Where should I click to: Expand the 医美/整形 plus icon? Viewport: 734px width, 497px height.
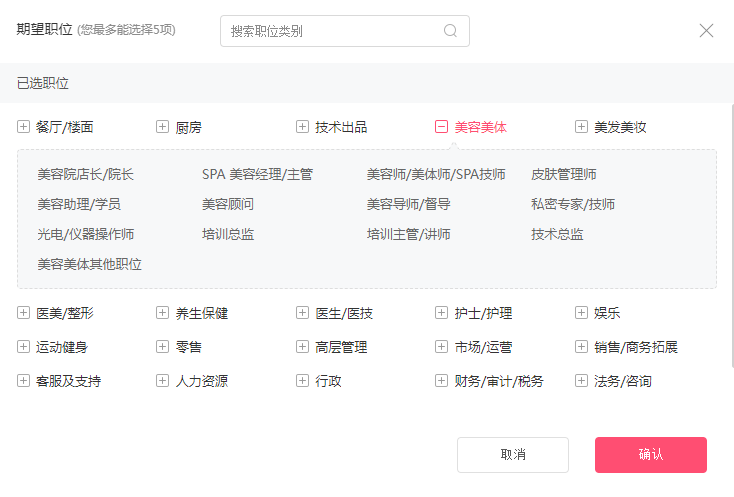23,313
